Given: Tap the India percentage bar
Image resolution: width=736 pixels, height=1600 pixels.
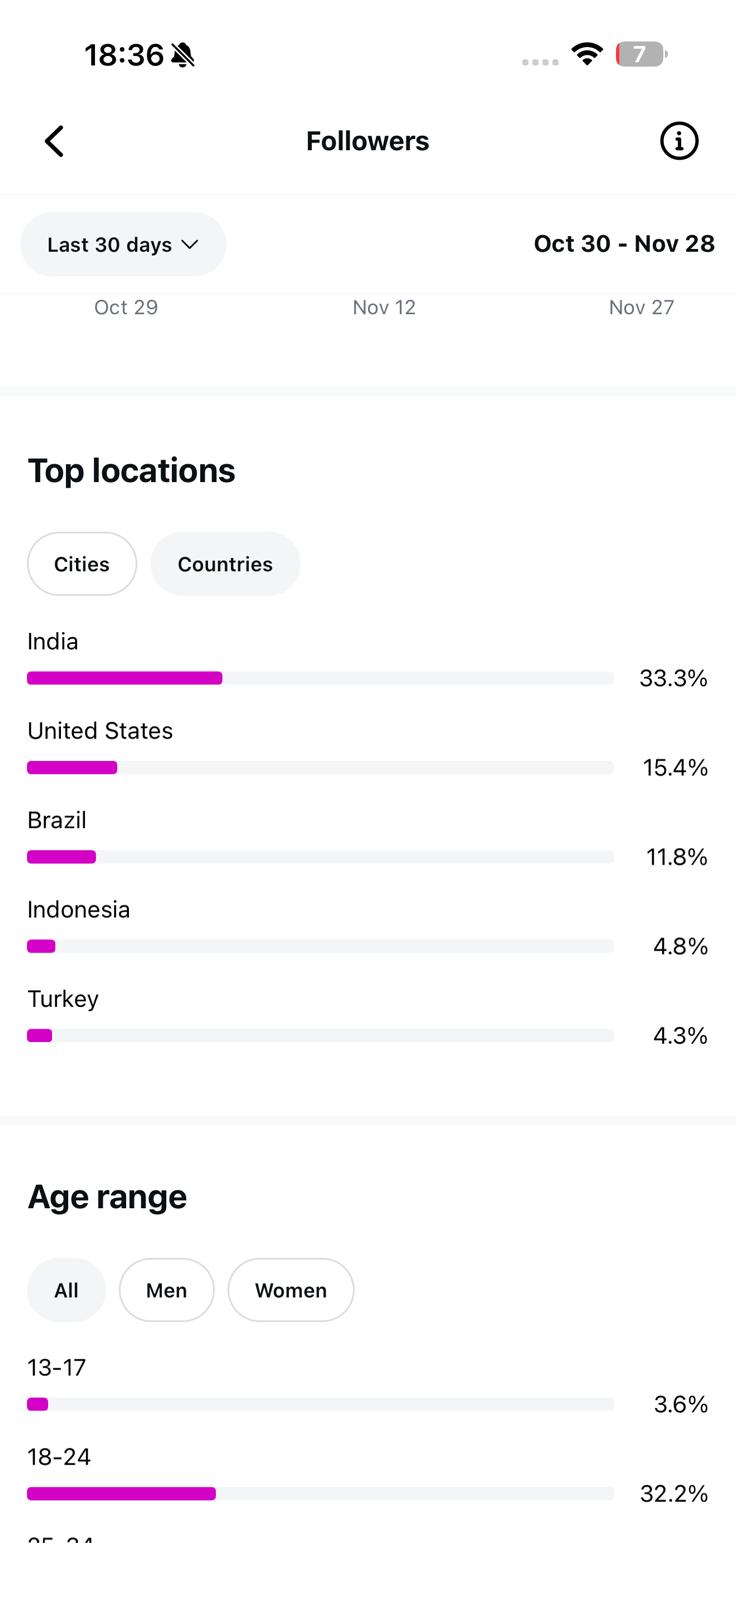Looking at the screenshot, I should pyautogui.click(x=320, y=678).
